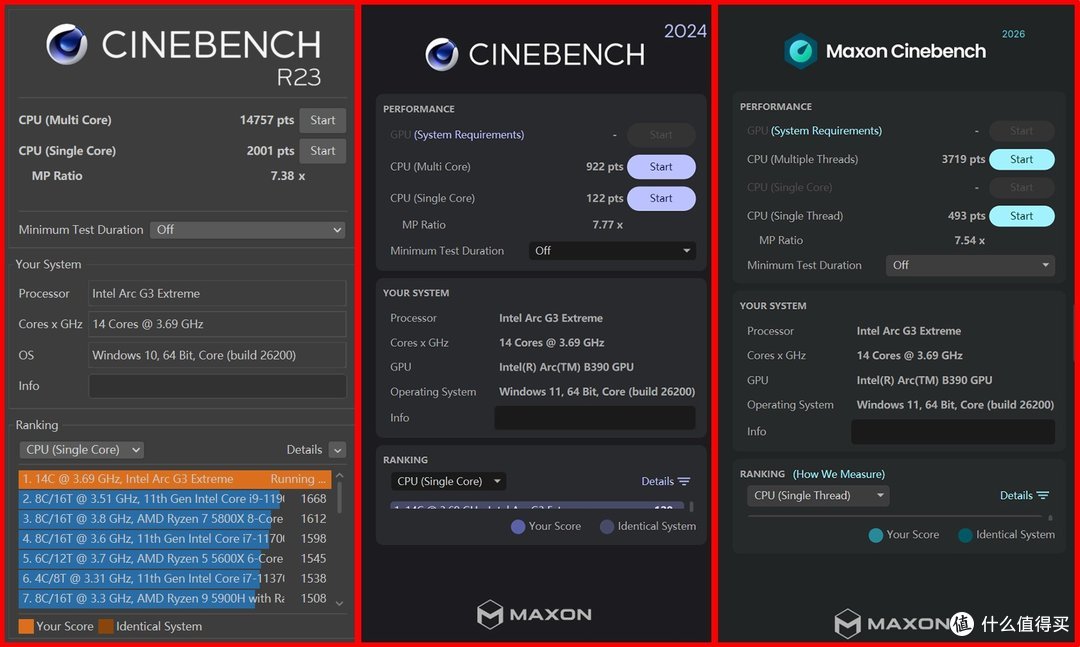The width and height of the screenshot is (1080, 647).
Task: Click the R23 Info input field
Action: coord(217,386)
